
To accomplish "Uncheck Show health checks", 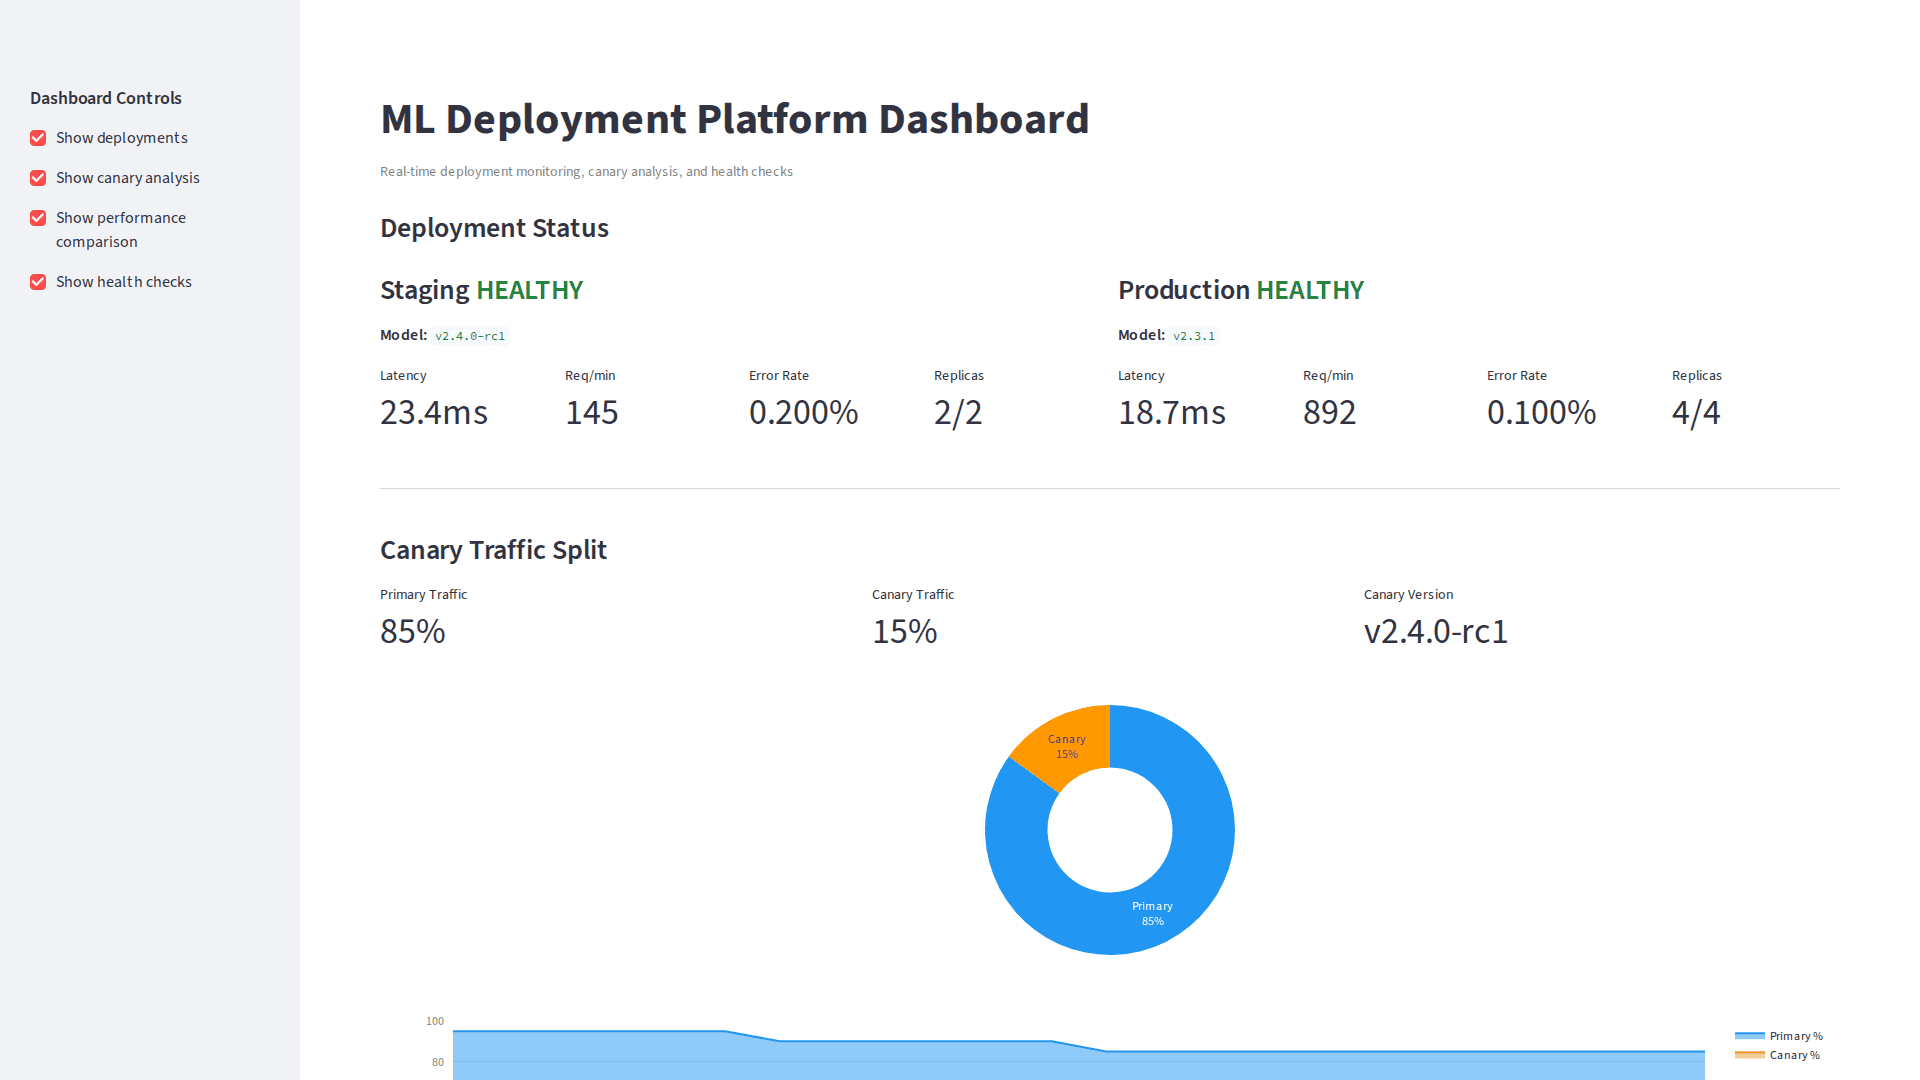I will [38, 282].
